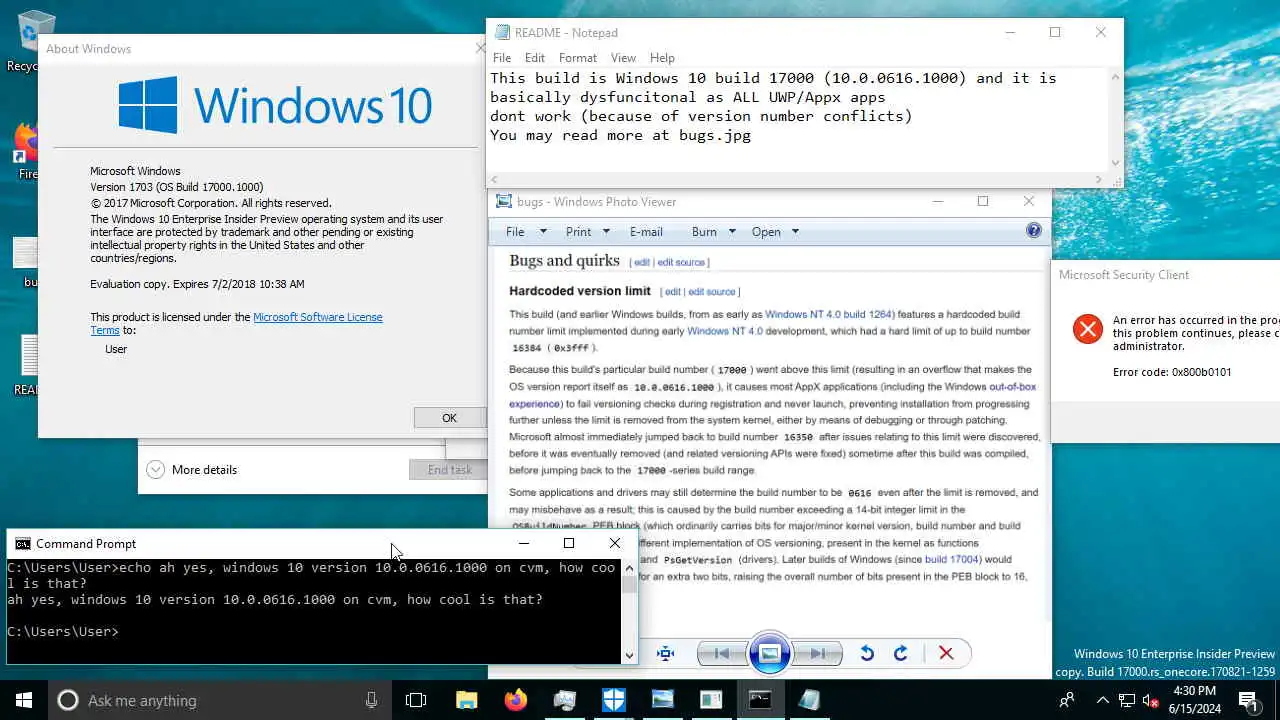
Task: Maximize the Command Prompt window
Action: (x=569, y=543)
